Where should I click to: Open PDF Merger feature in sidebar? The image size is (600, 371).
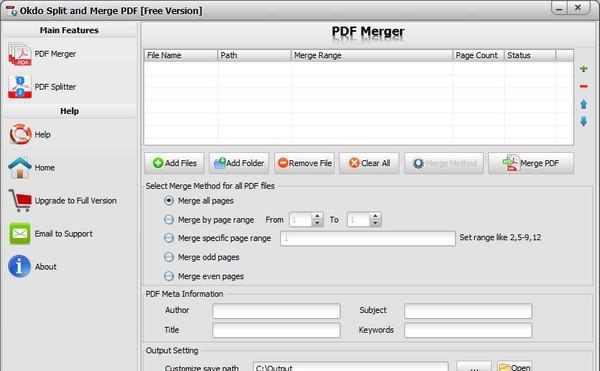click(42, 54)
